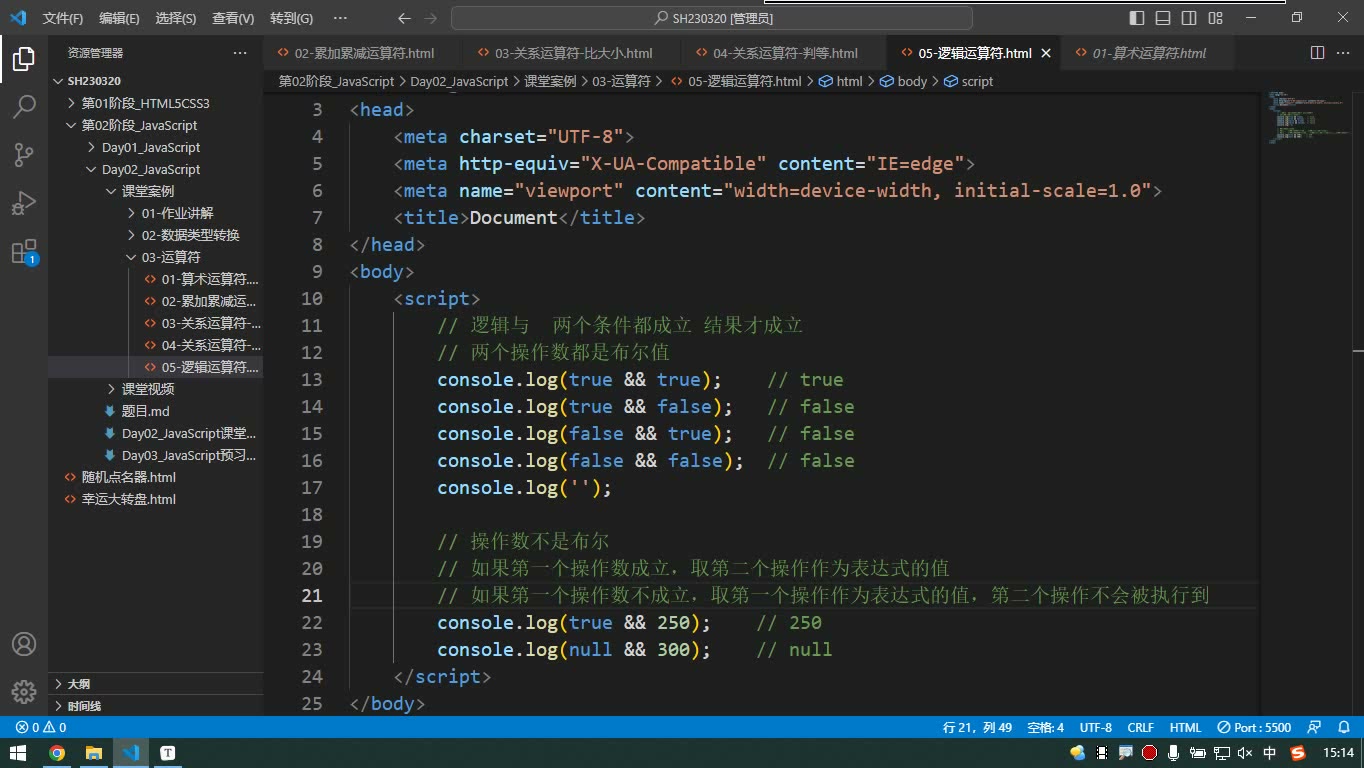Click the Sogou input method tray icon
This screenshot has width=1364, height=768.
point(1298,753)
